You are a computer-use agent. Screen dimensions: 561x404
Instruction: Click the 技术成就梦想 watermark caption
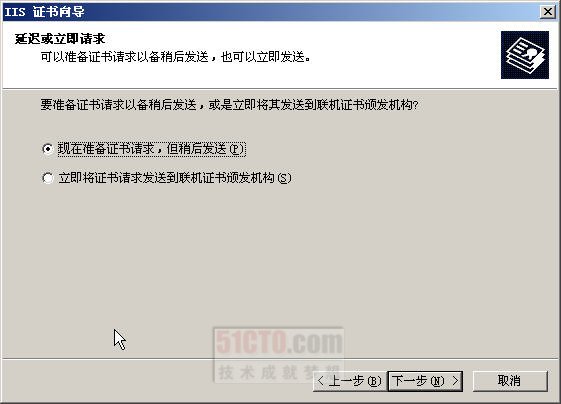click(x=278, y=372)
